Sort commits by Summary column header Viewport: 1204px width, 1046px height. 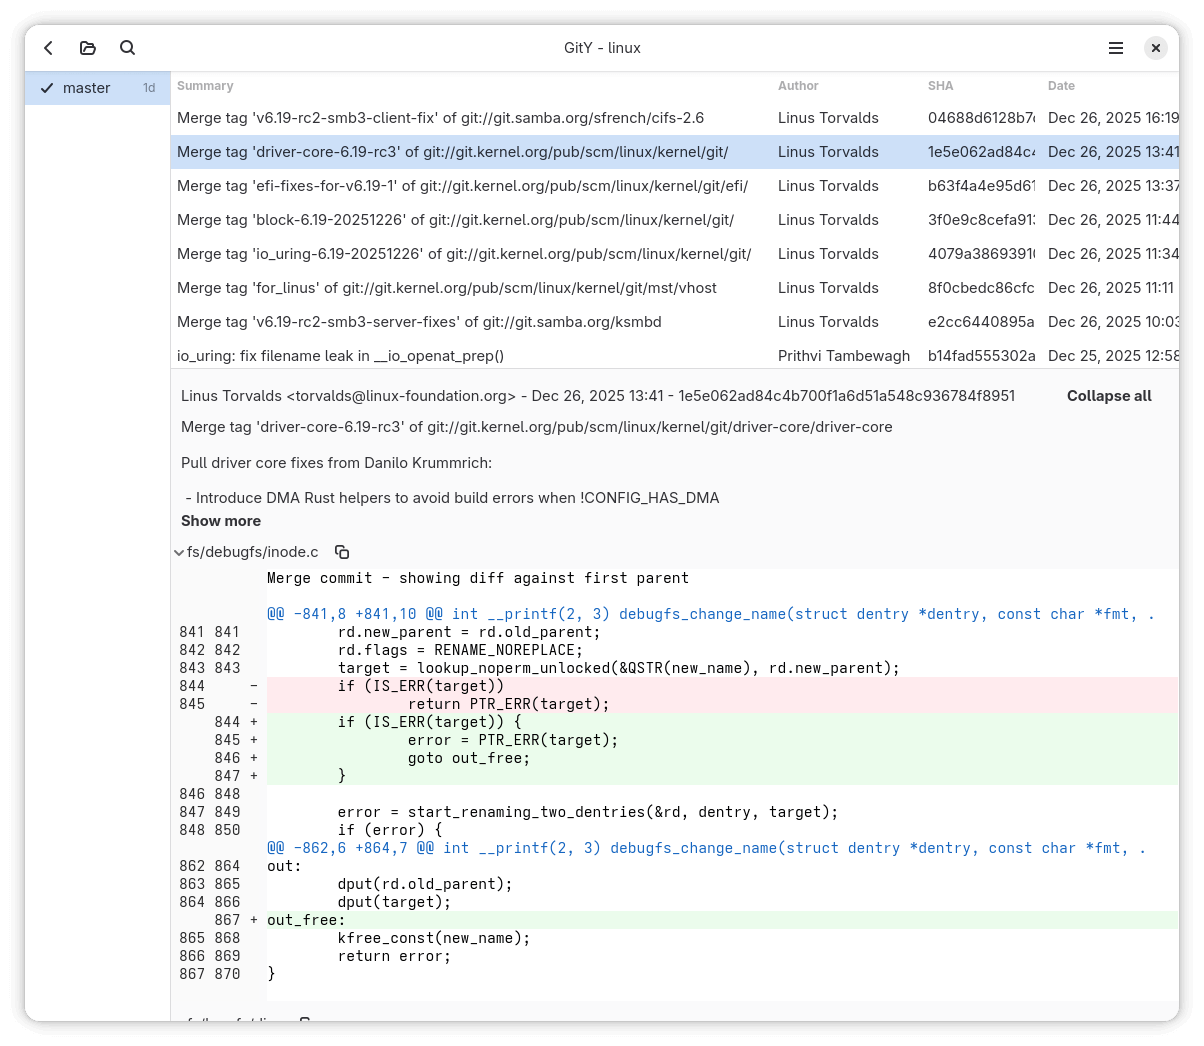[205, 86]
